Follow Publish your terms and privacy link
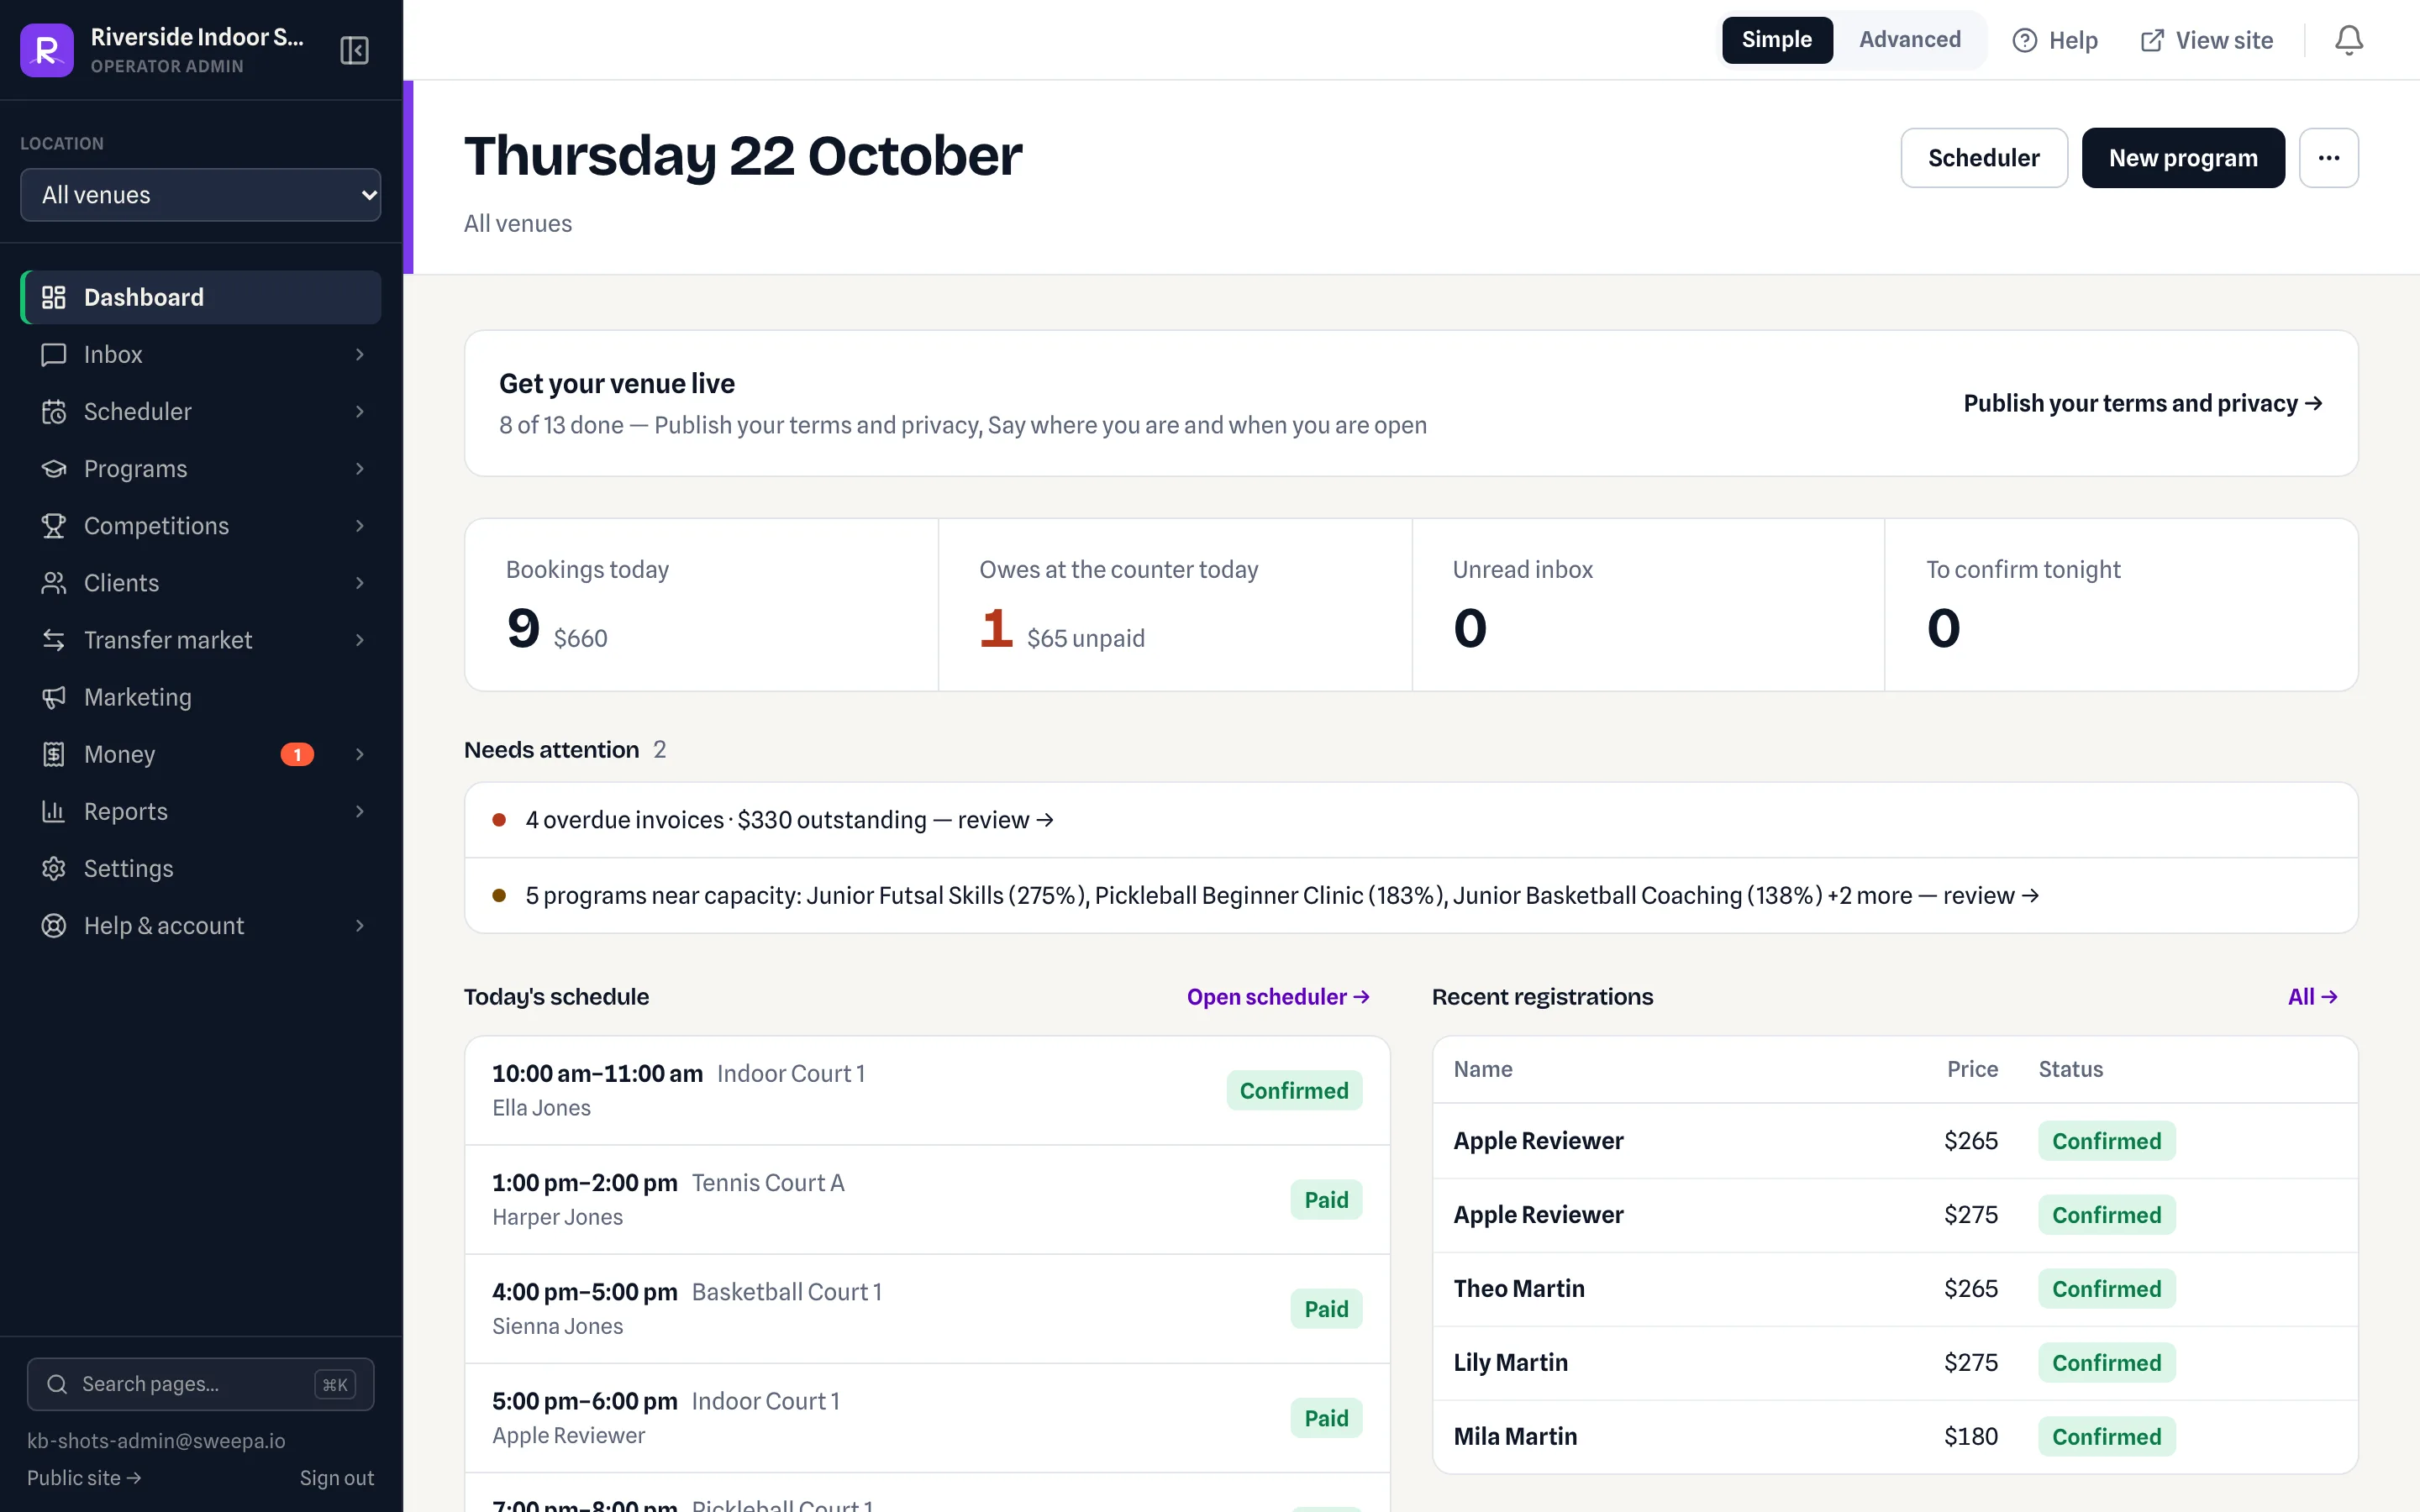This screenshot has height=1512, width=2420. tap(2142, 403)
